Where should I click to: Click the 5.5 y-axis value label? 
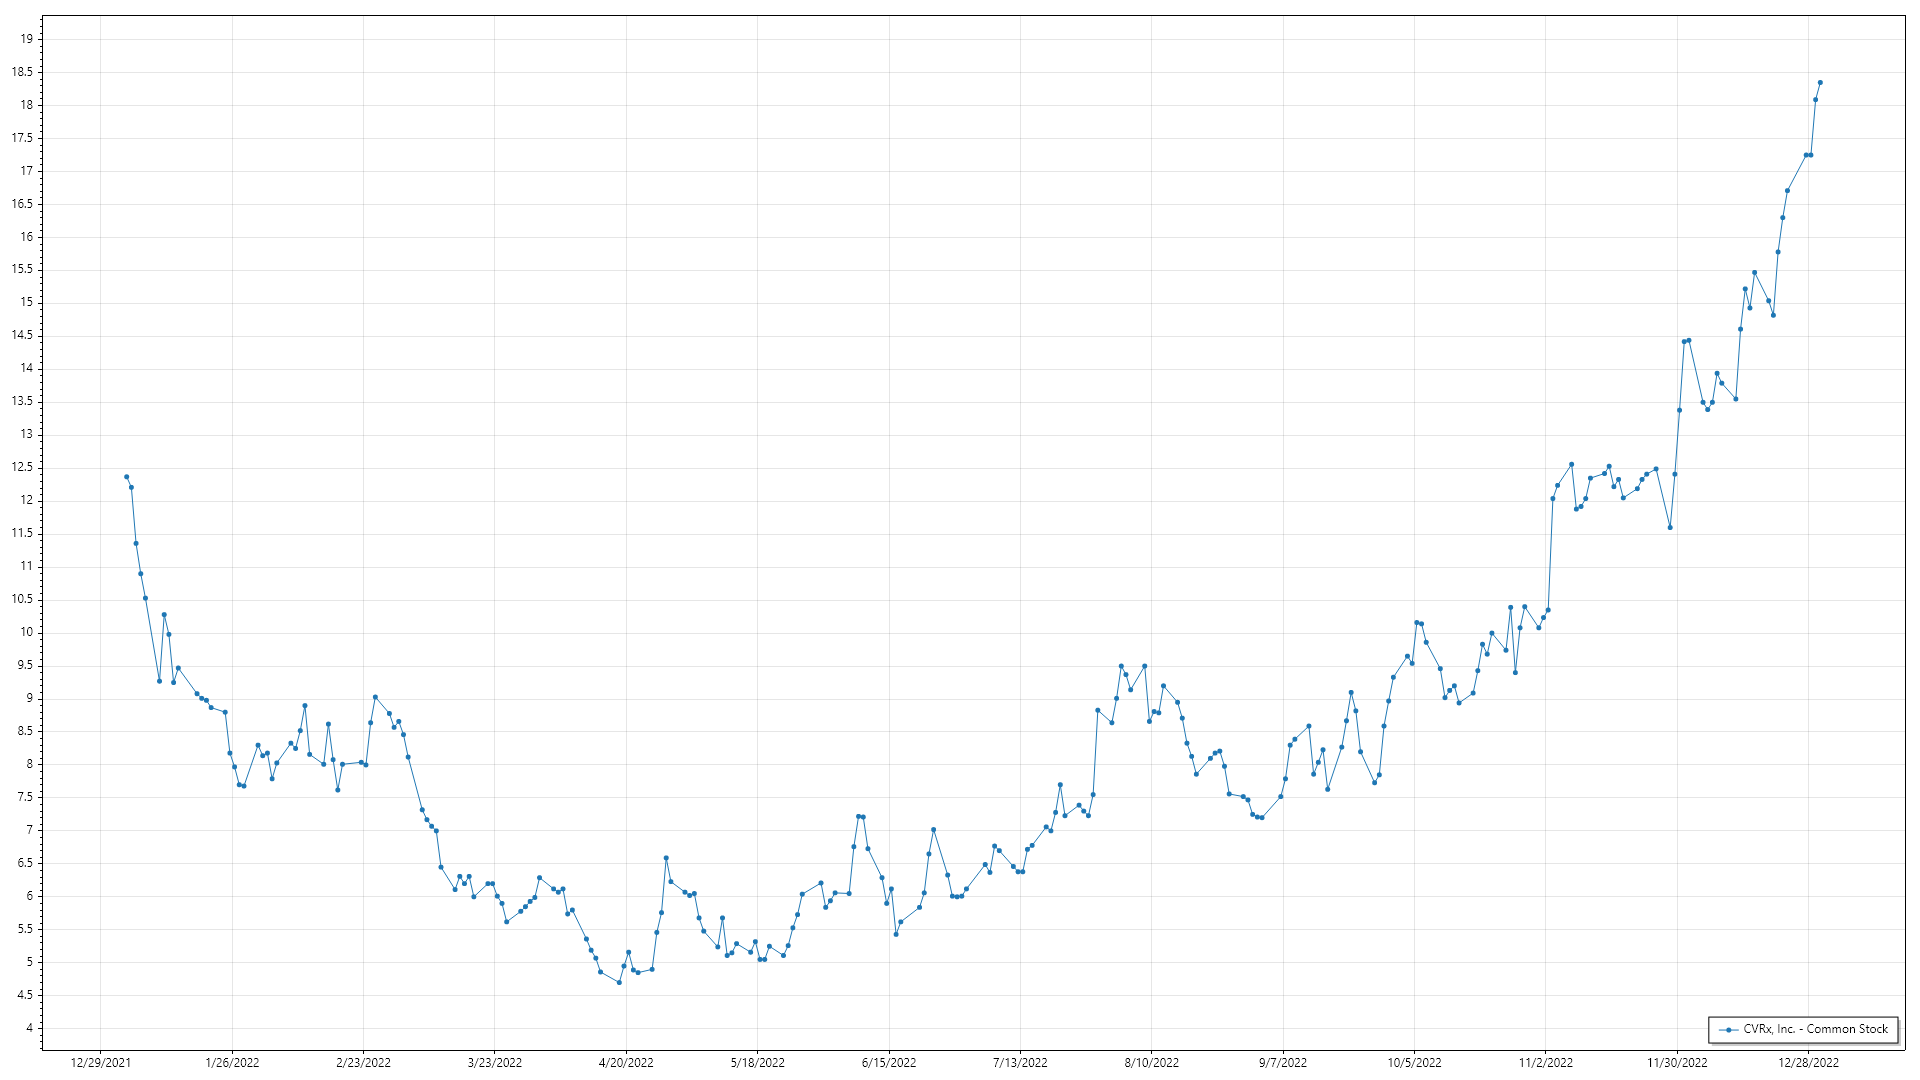pyautogui.click(x=25, y=929)
